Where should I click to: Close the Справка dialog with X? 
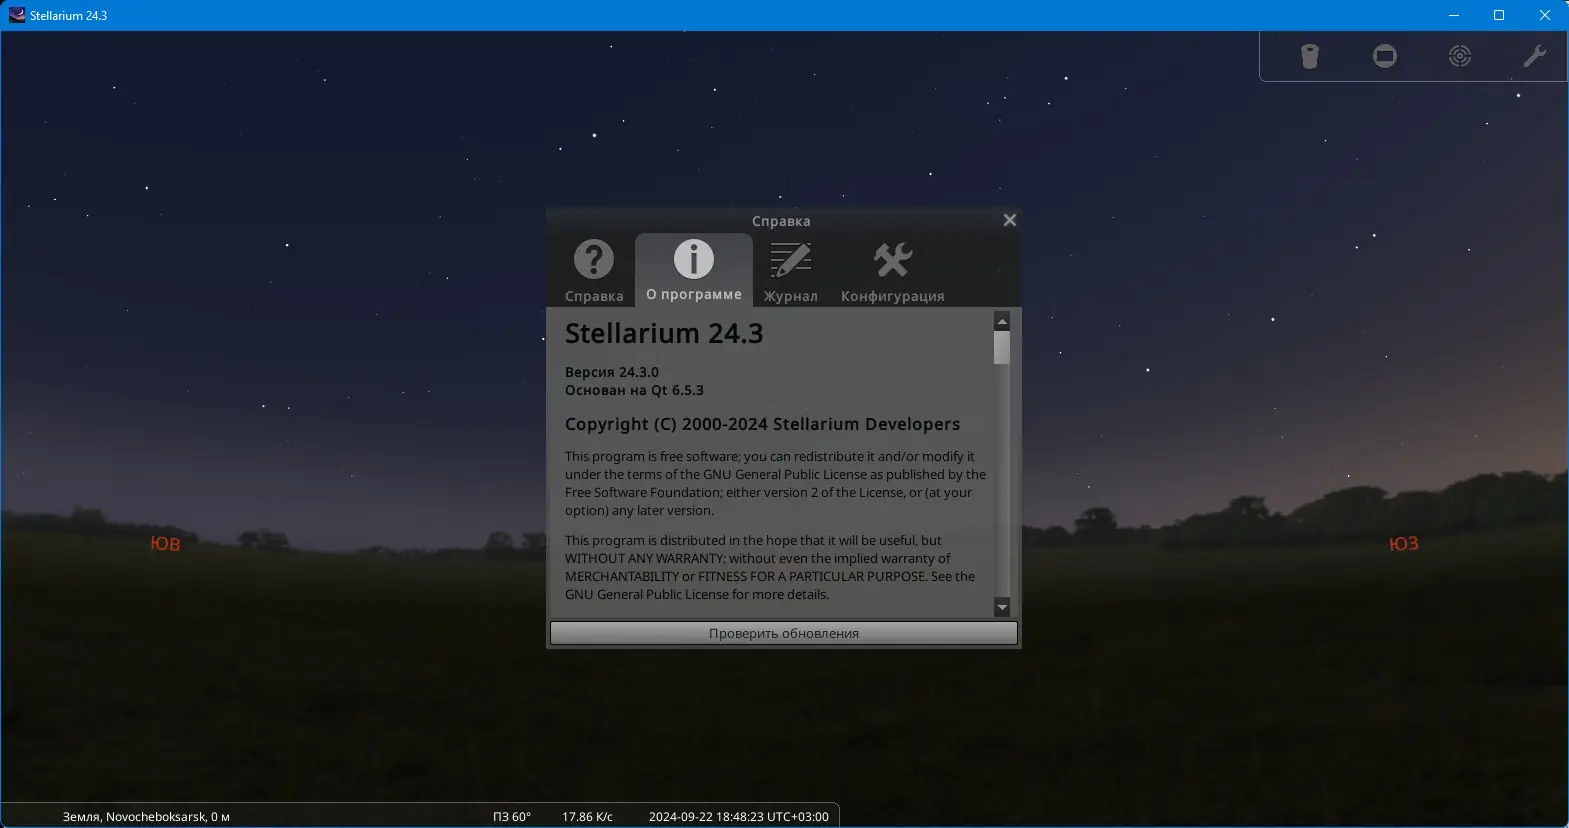tap(1010, 220)
